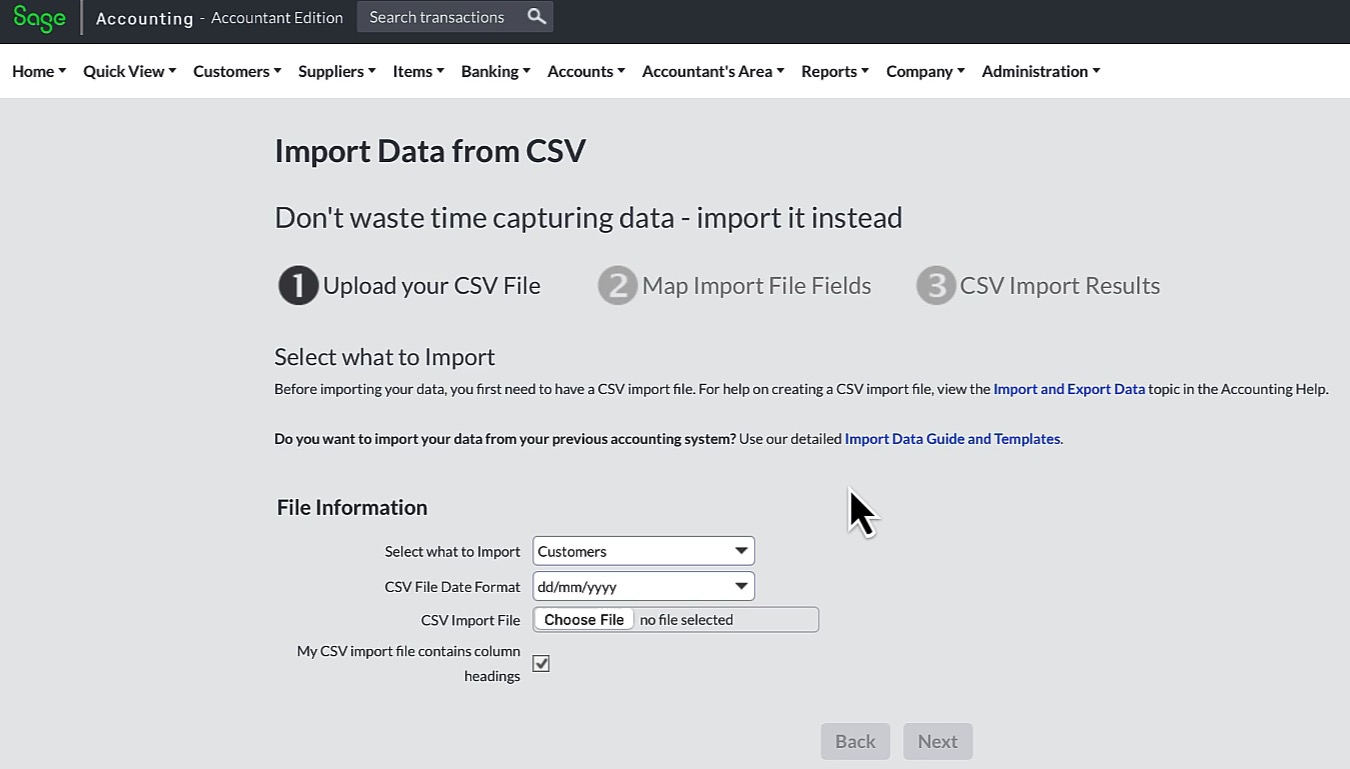
Task: Open Import and Export Data help link
Action: [1069, 389]
